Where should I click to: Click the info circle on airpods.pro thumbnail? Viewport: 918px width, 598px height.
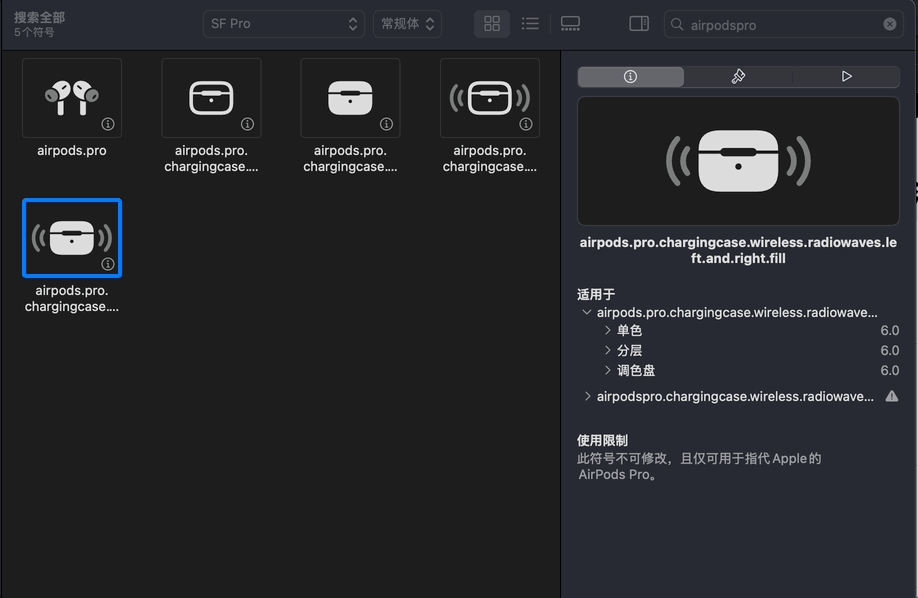point(106,124)
